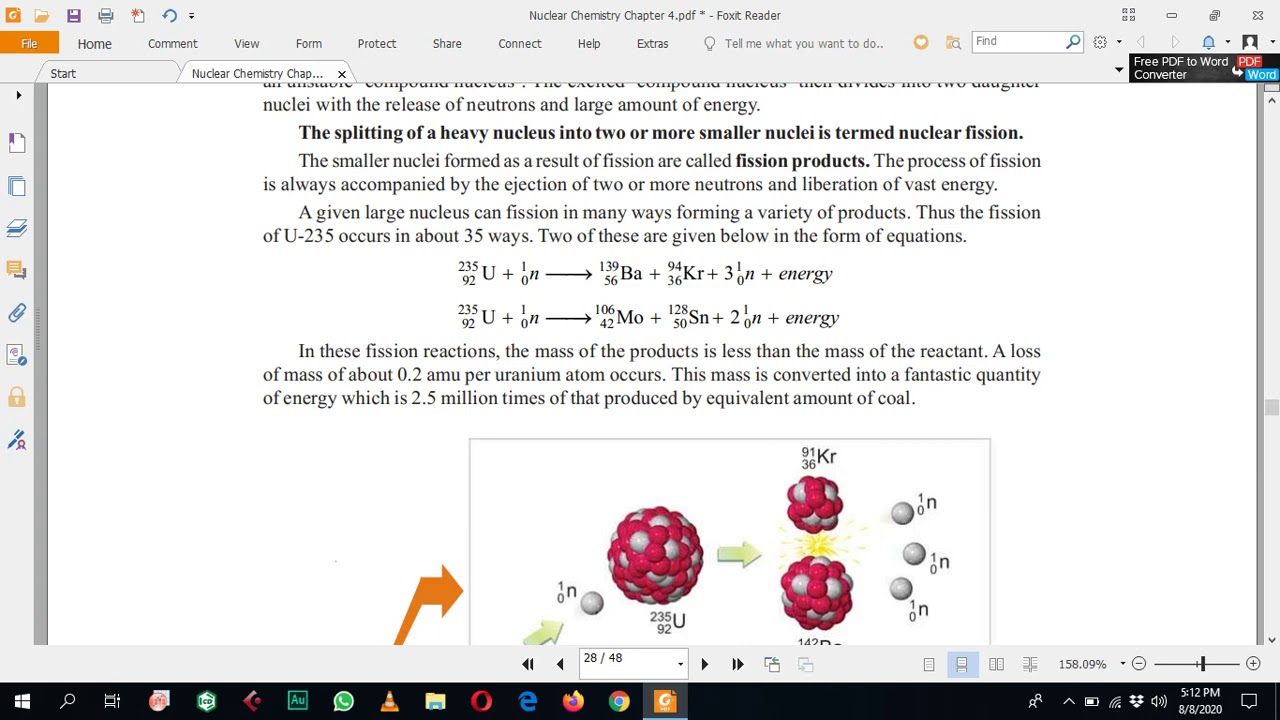The height and width of the screenshot is (720, 1280).
Task: Select continuous page view mode
Action: coord(962,664)
